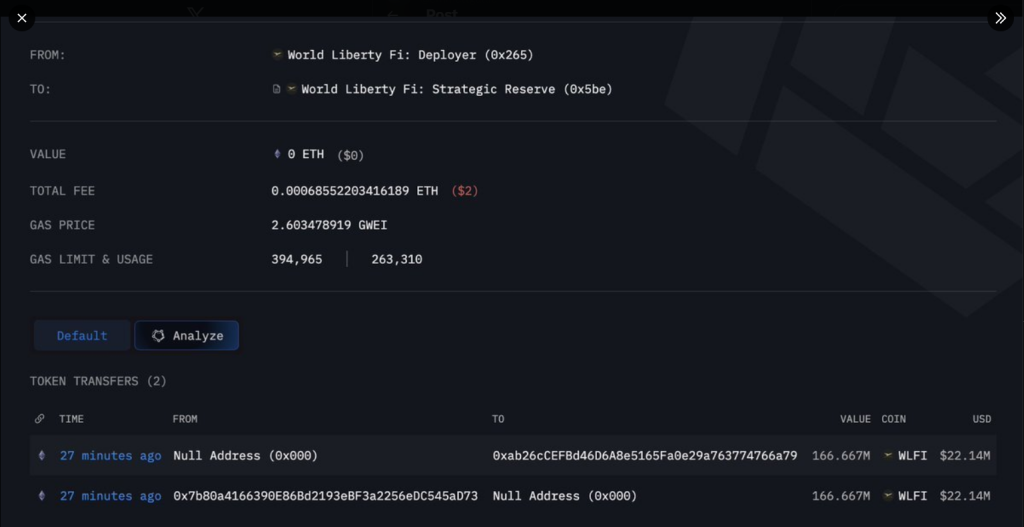1024x527 pixels.
Task: Click WLFI token icon in the 0x7b80a41 sender row
Action: click(x=888, y=496)
